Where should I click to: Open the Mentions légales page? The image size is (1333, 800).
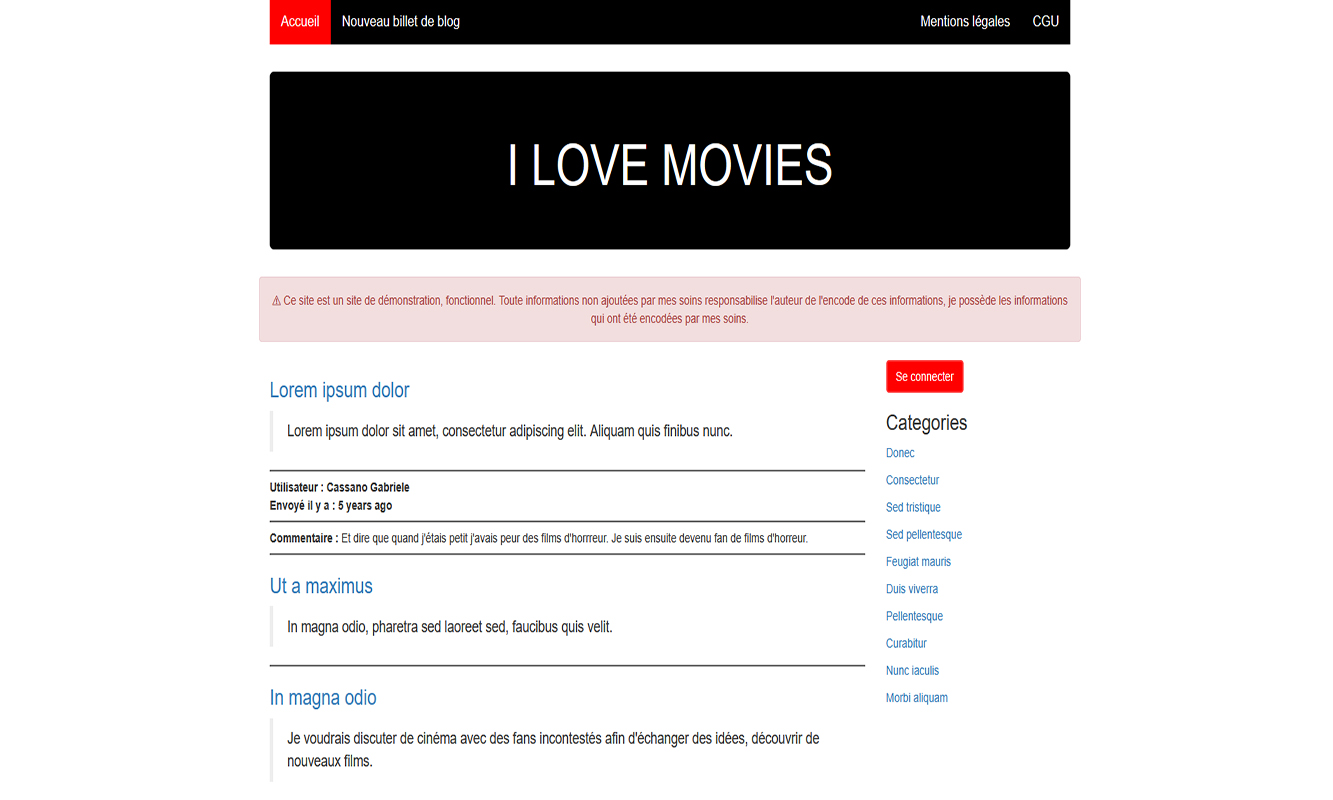(x=965, y=21)
